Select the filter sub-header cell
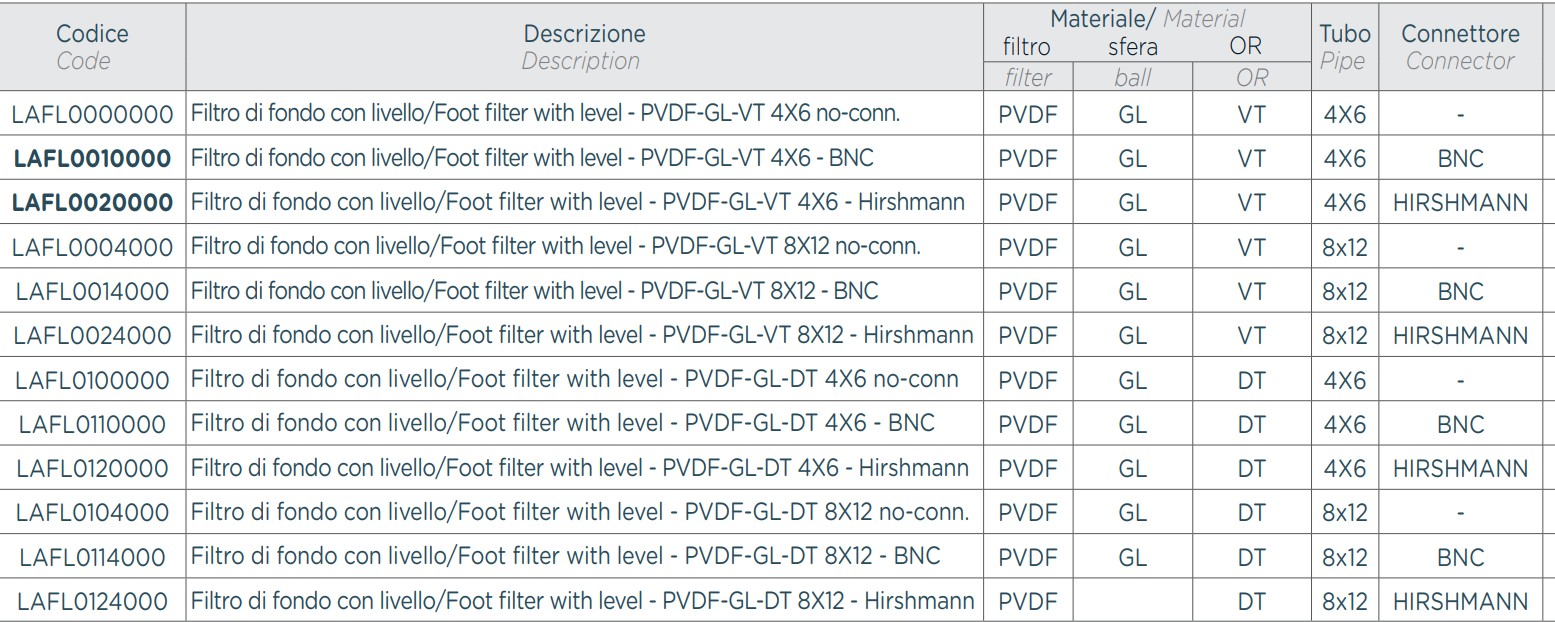1555x622 pixels. (1026, 78)
